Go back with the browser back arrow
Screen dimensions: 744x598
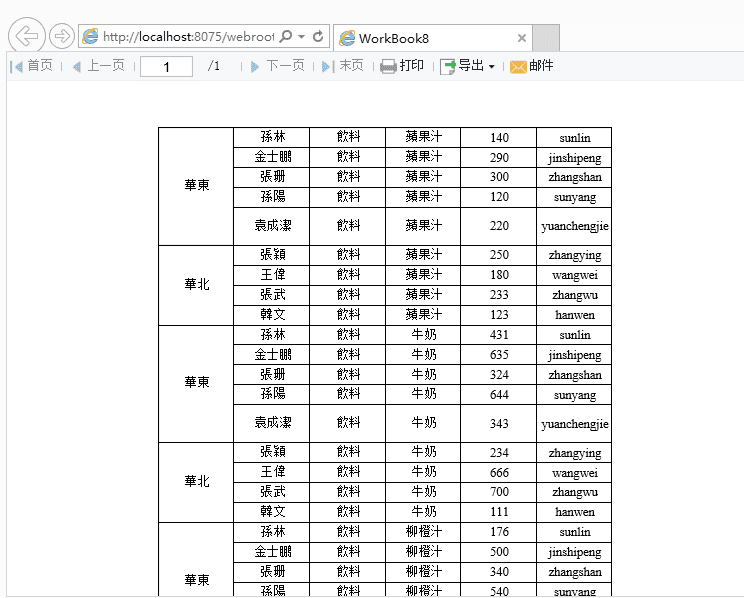point(27,36)
